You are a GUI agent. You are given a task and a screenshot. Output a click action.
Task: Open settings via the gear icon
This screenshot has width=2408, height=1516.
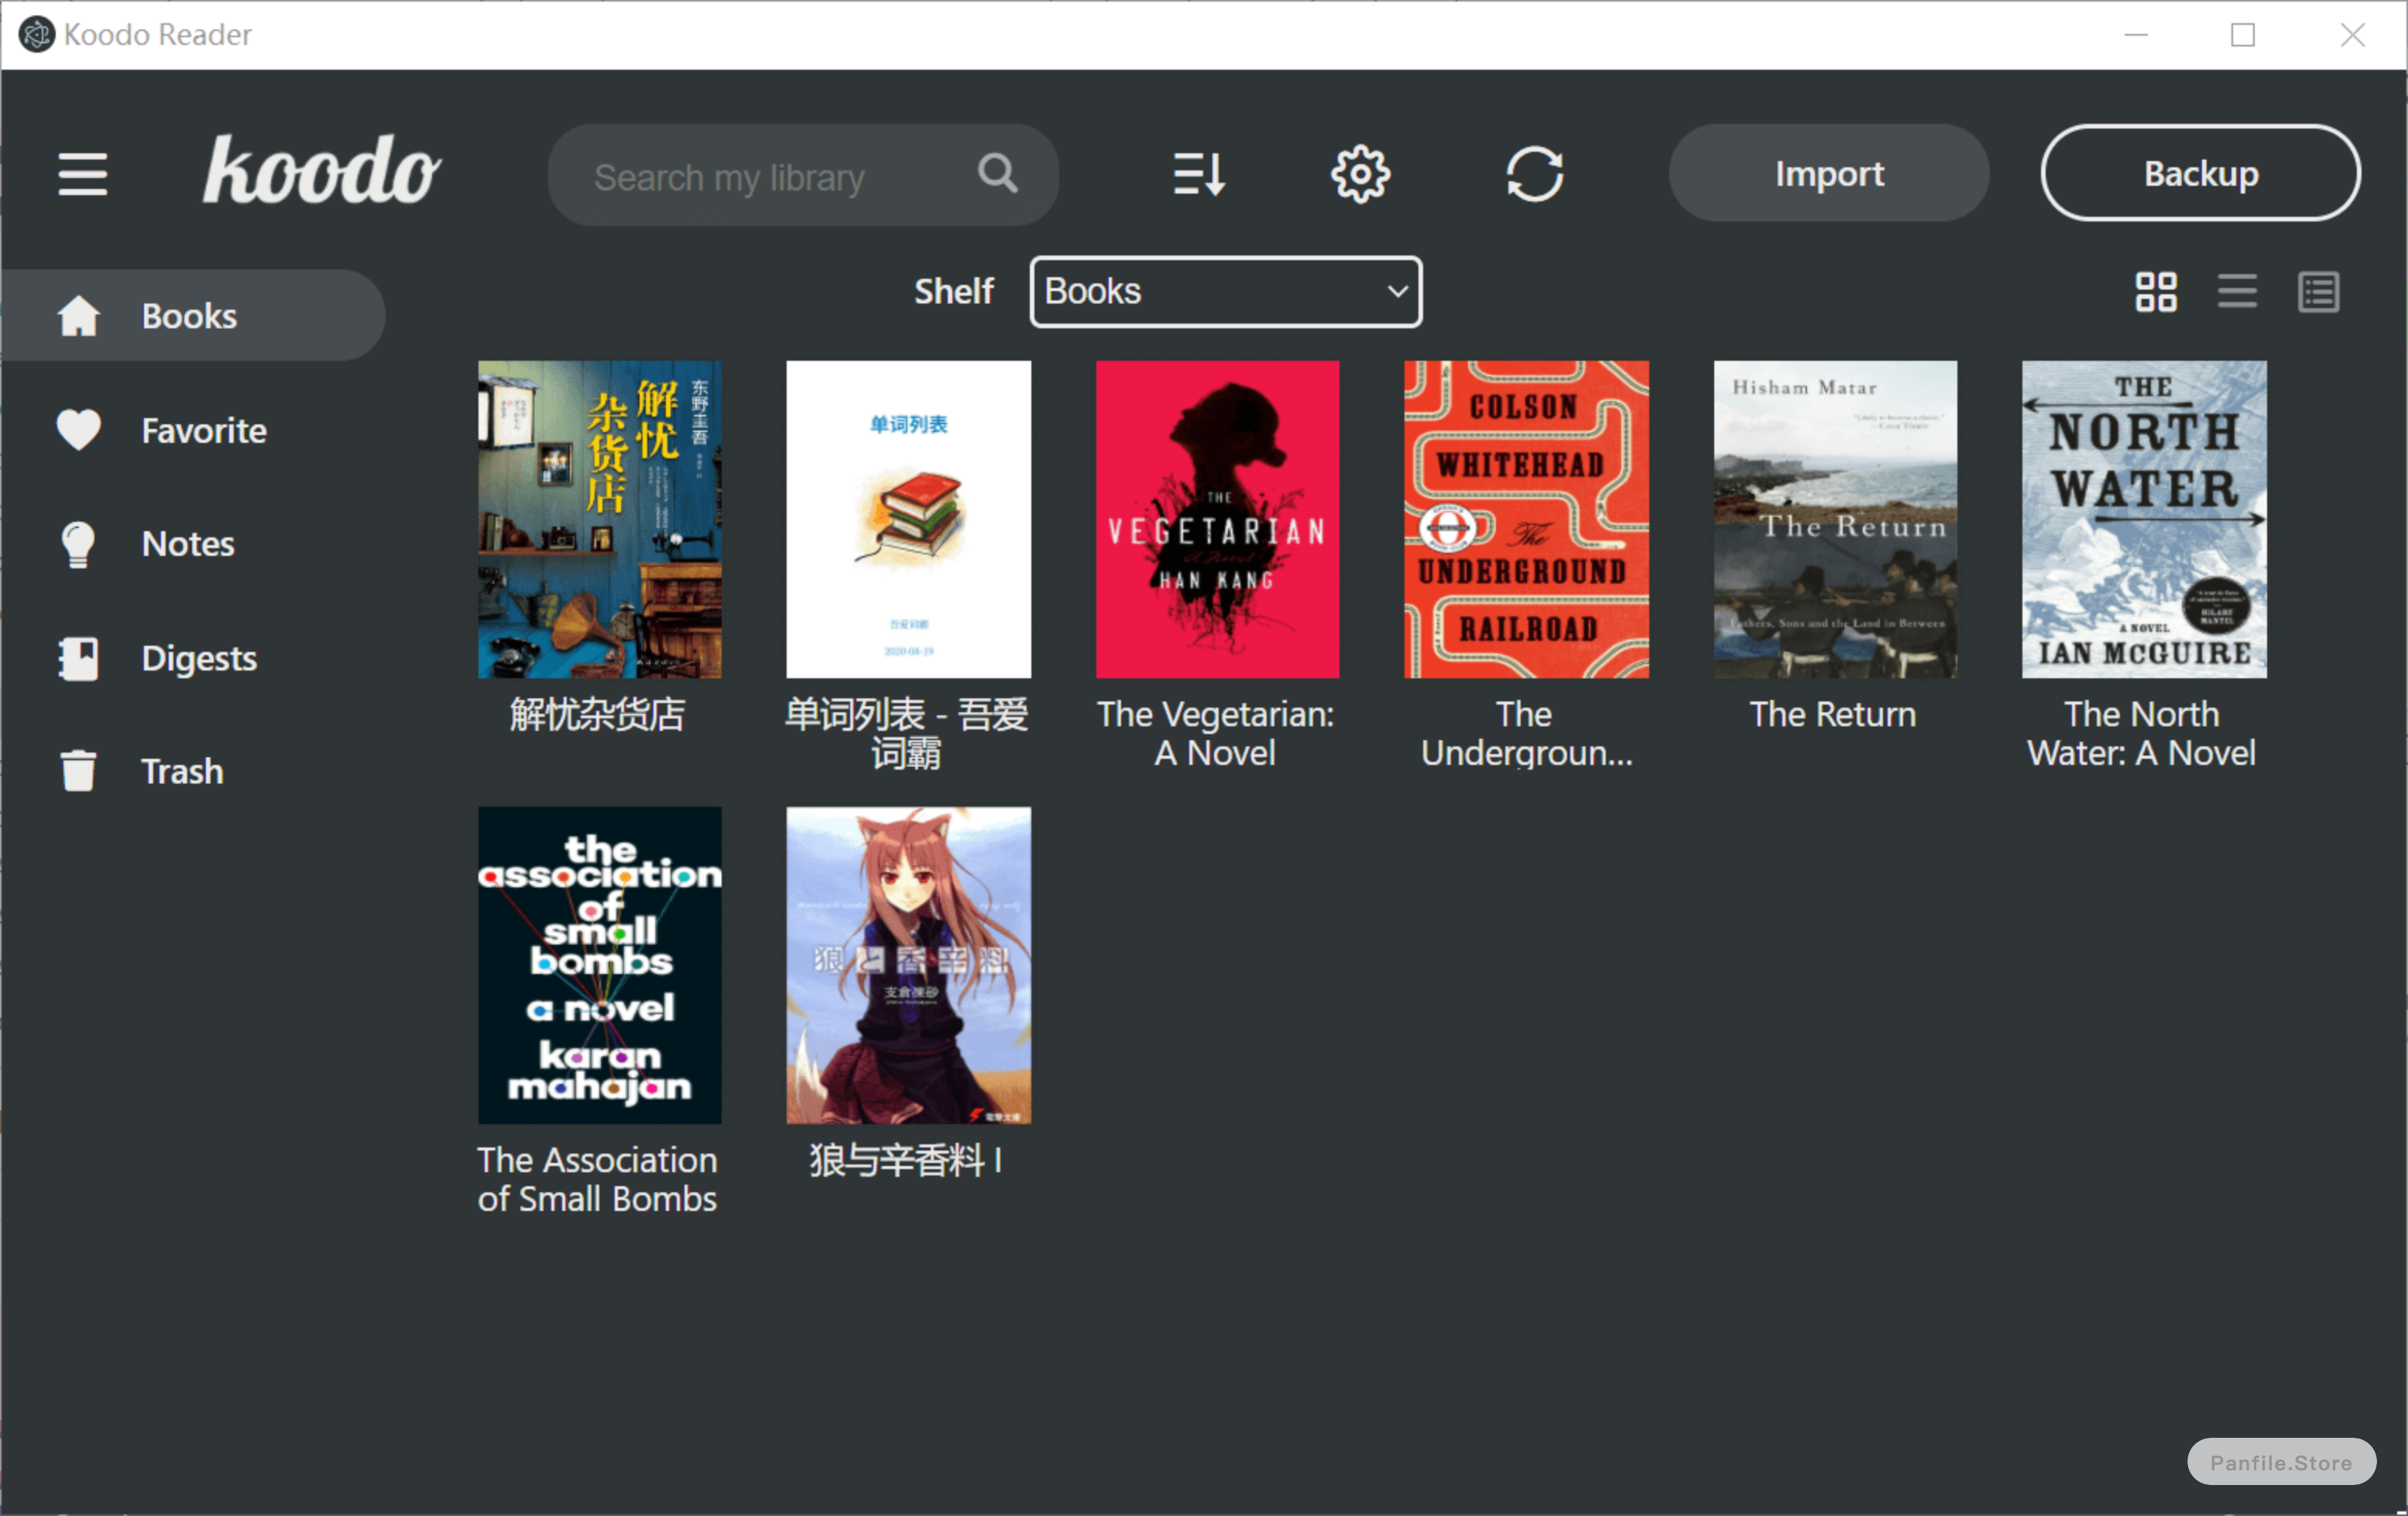(1360, 174)
